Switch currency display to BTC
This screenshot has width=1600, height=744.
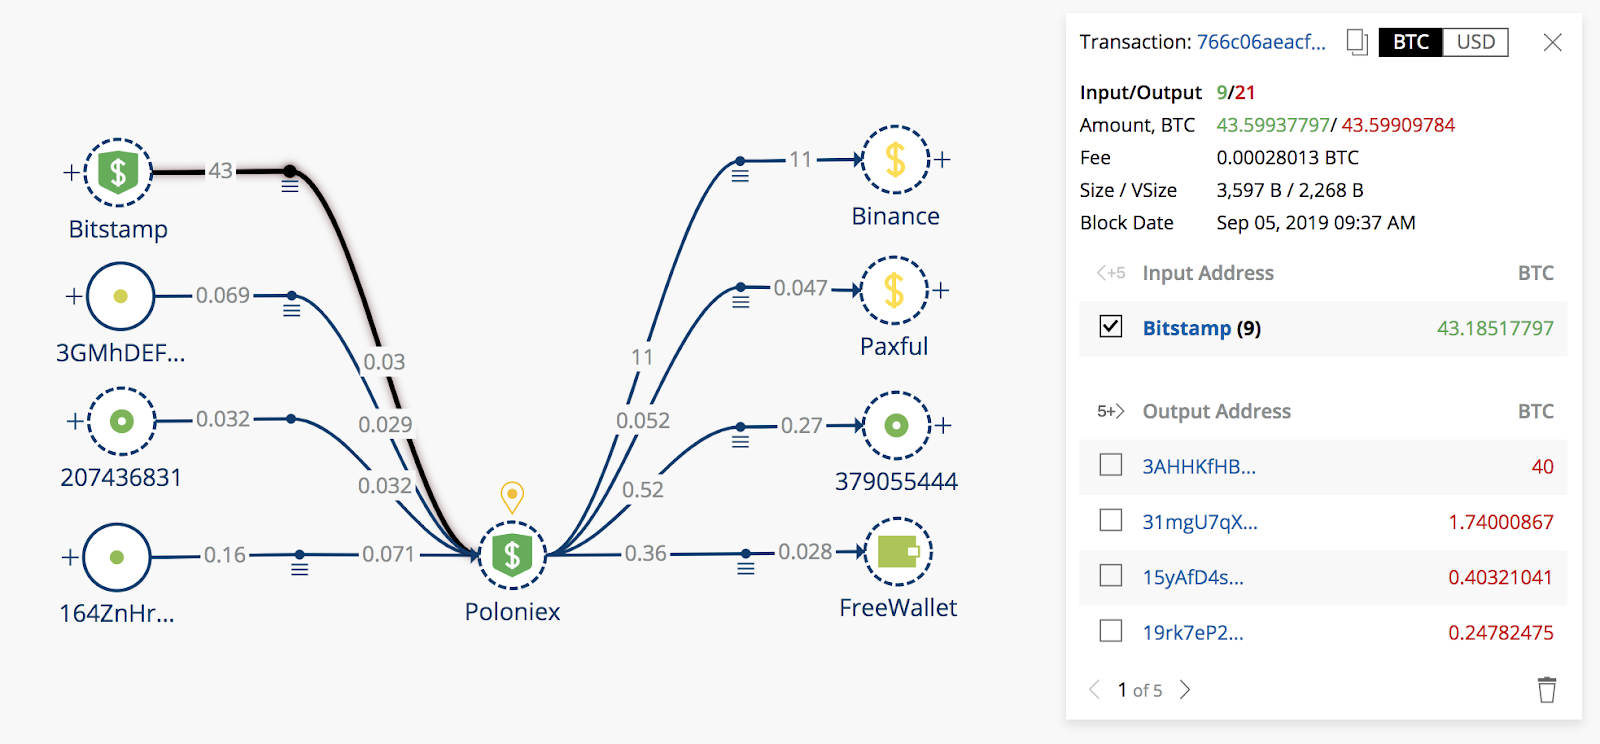pos(1411,42)
